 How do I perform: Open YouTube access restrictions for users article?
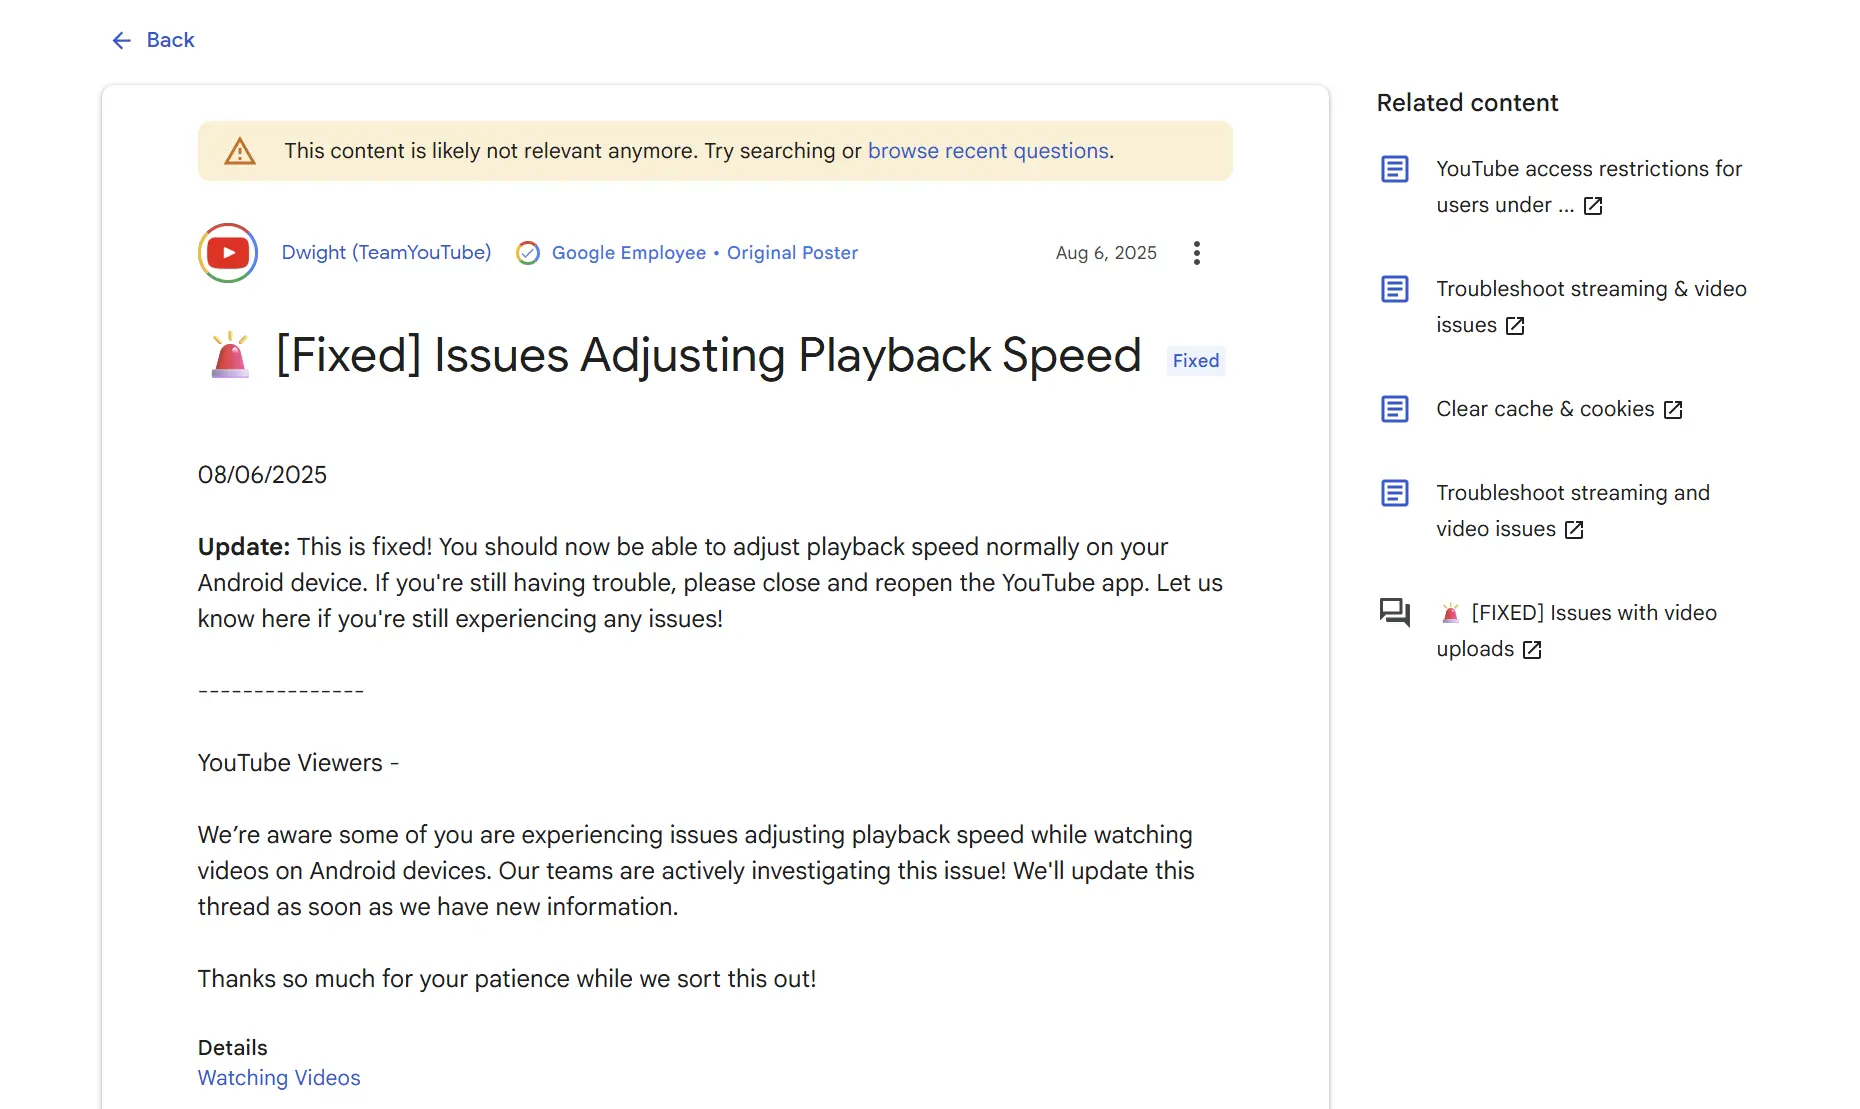[1588, 169]
